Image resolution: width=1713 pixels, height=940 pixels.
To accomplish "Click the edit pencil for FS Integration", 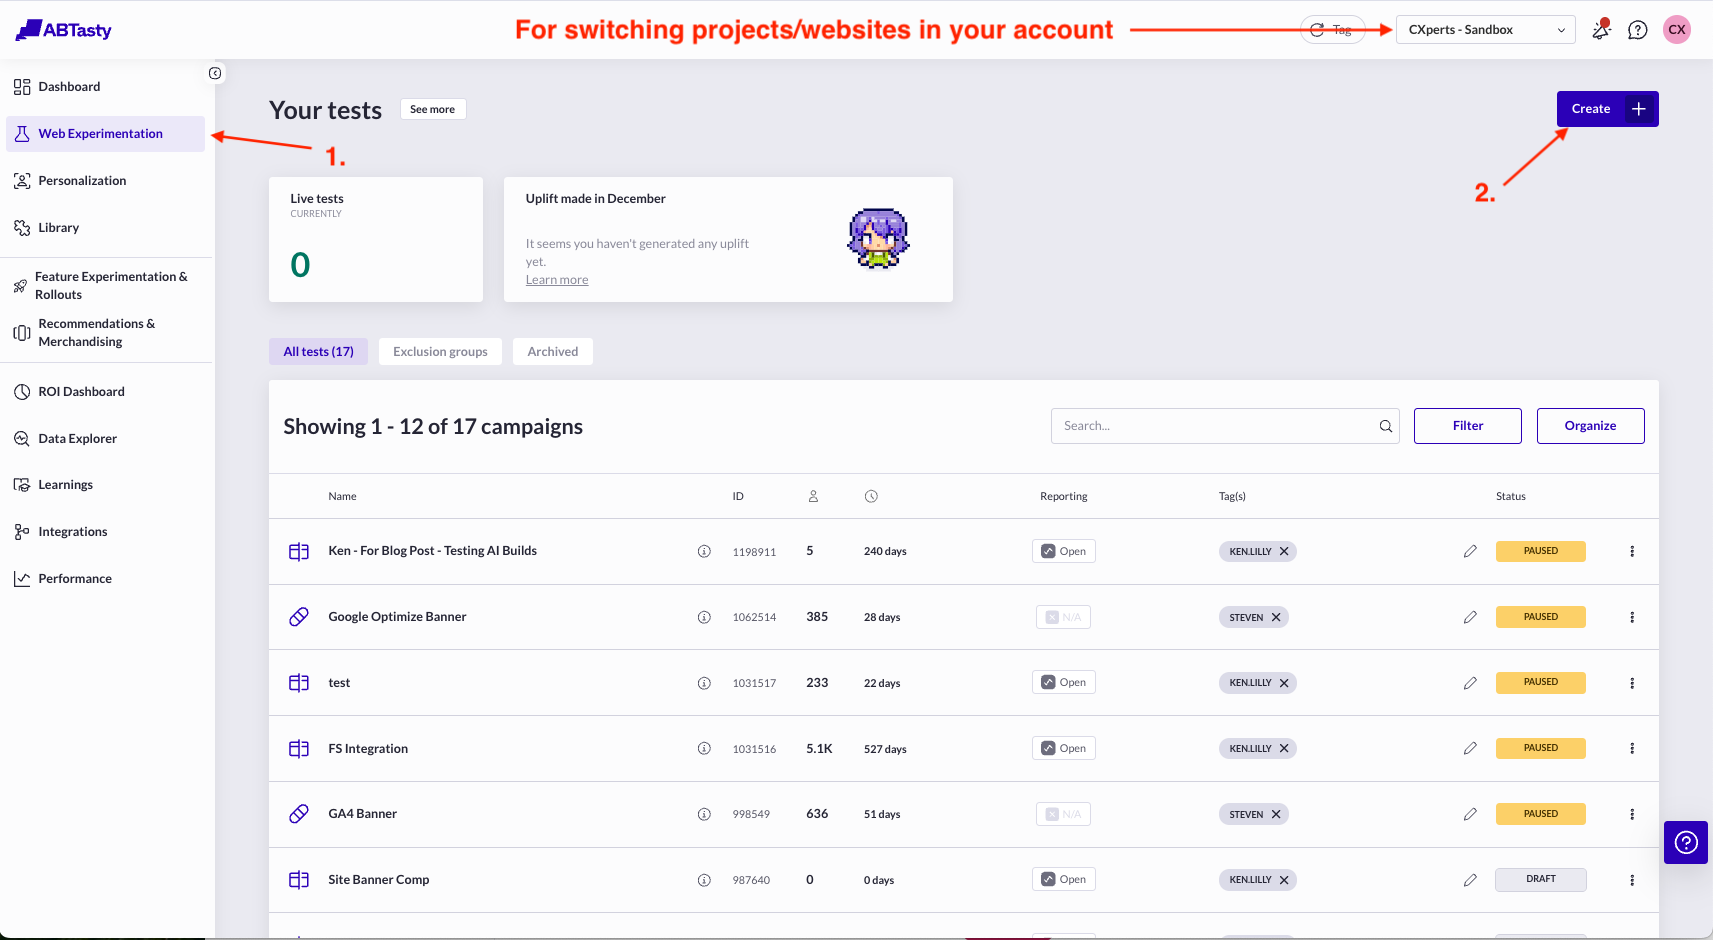I will click(1470, 748).
